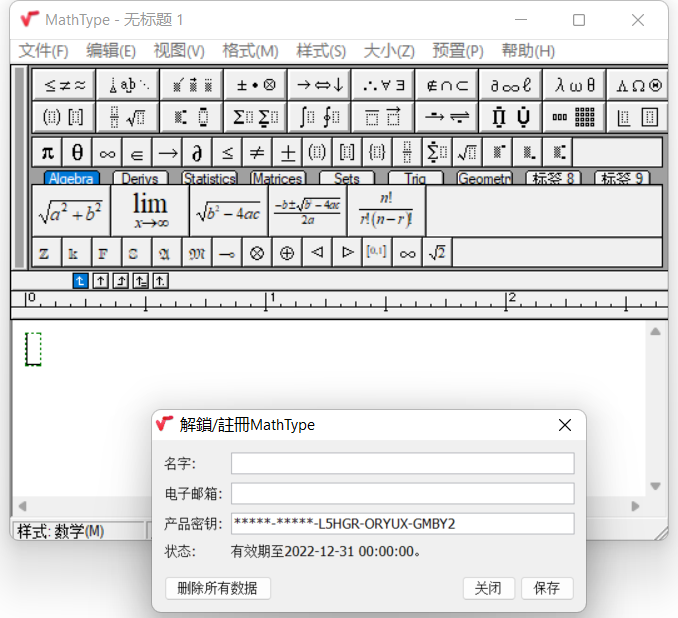Open underbar and overbar templates palette
The height and width of the screenshot is (618, 678).
tap(383, 117)
